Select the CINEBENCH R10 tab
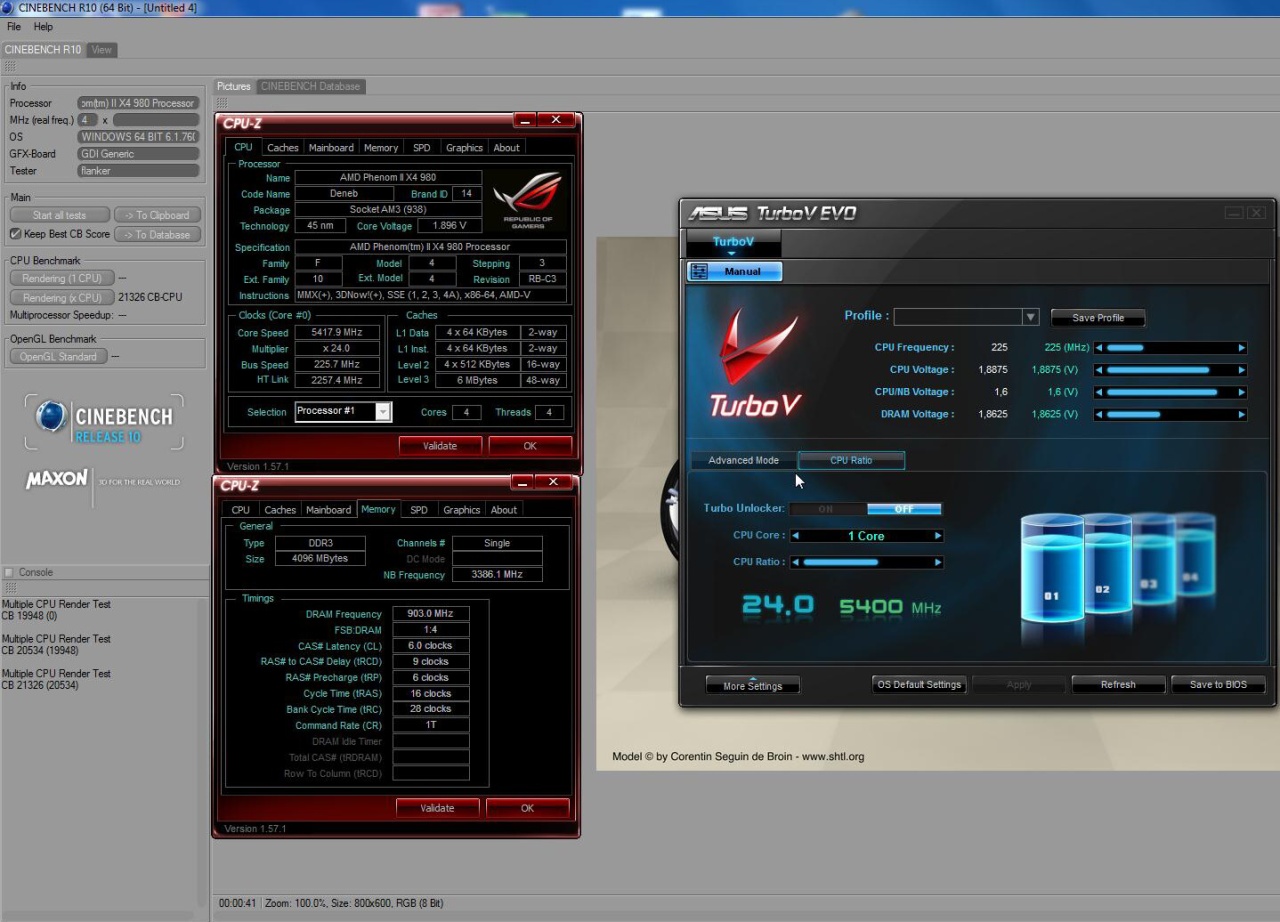This screenshot has height=922, width=1280. (x=43, y=49)
